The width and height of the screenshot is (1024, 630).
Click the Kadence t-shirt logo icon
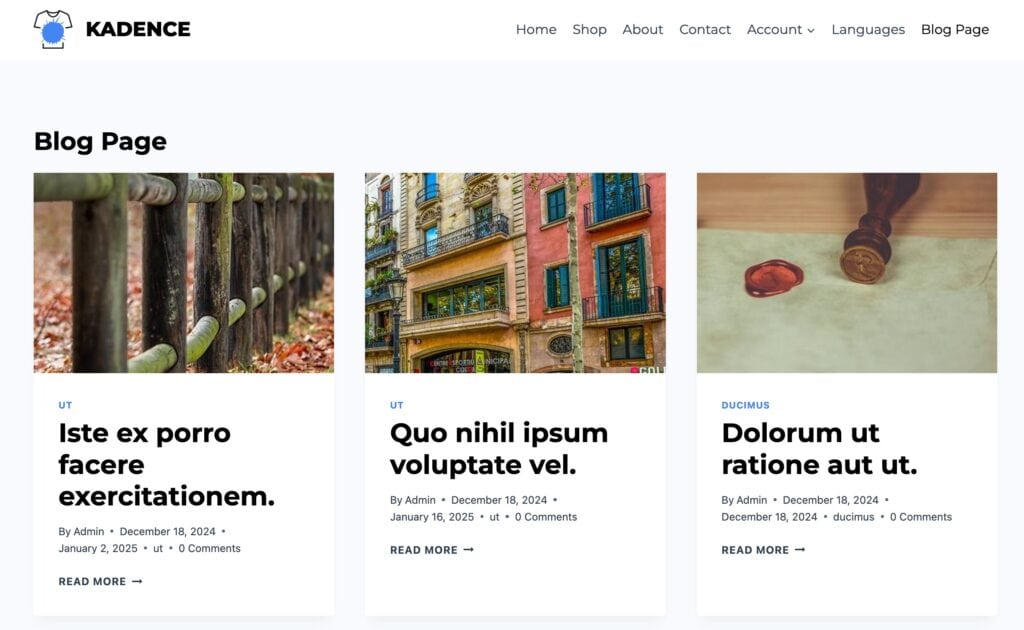[53, 30]
